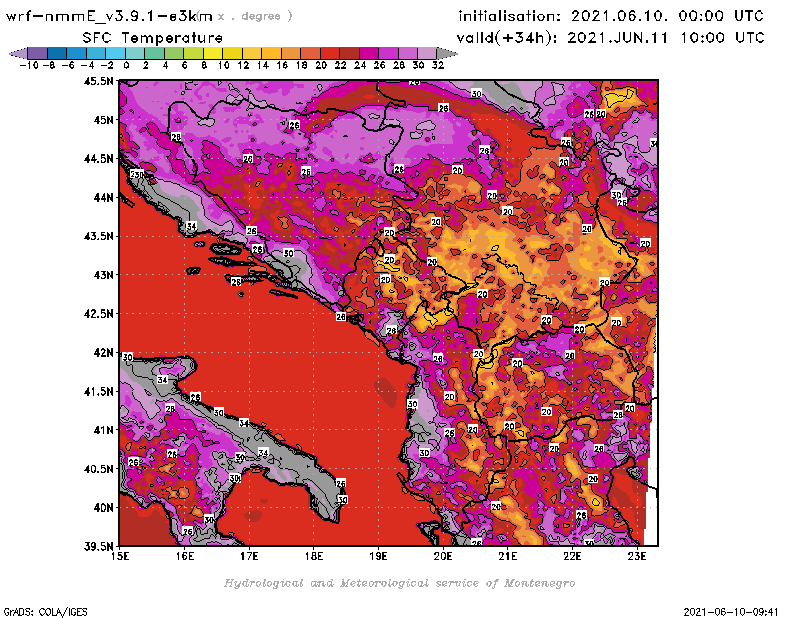Click the 230 contour label near 44.5N coast
The width and height of the screenshot is (800, 618).
pyautogui.click(x=137, y=175)
